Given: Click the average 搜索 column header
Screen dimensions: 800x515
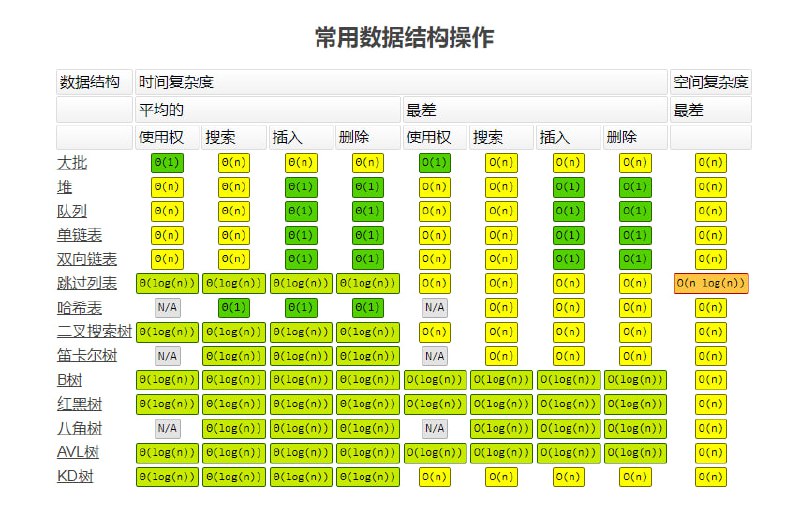Looking at the screenshot, I should (x=234, y=137).
